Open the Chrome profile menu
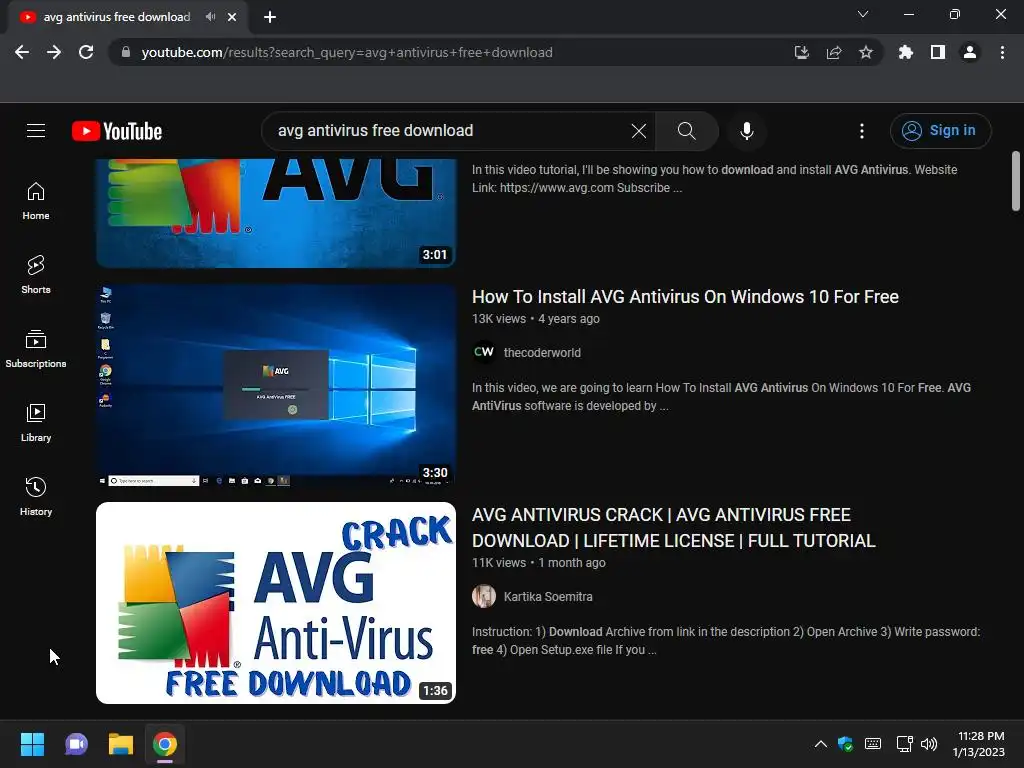 970,52
